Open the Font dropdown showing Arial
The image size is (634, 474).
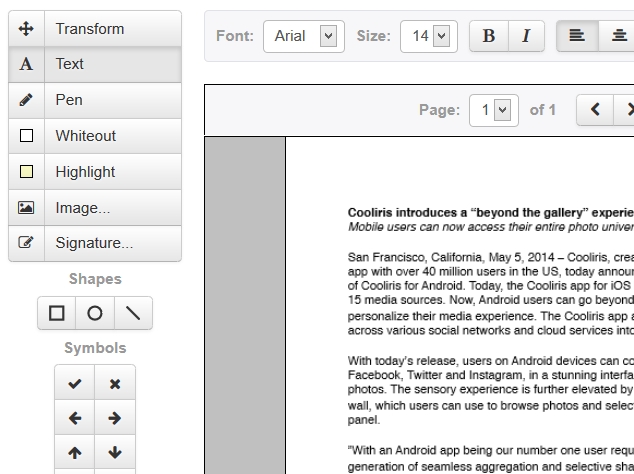304,36
